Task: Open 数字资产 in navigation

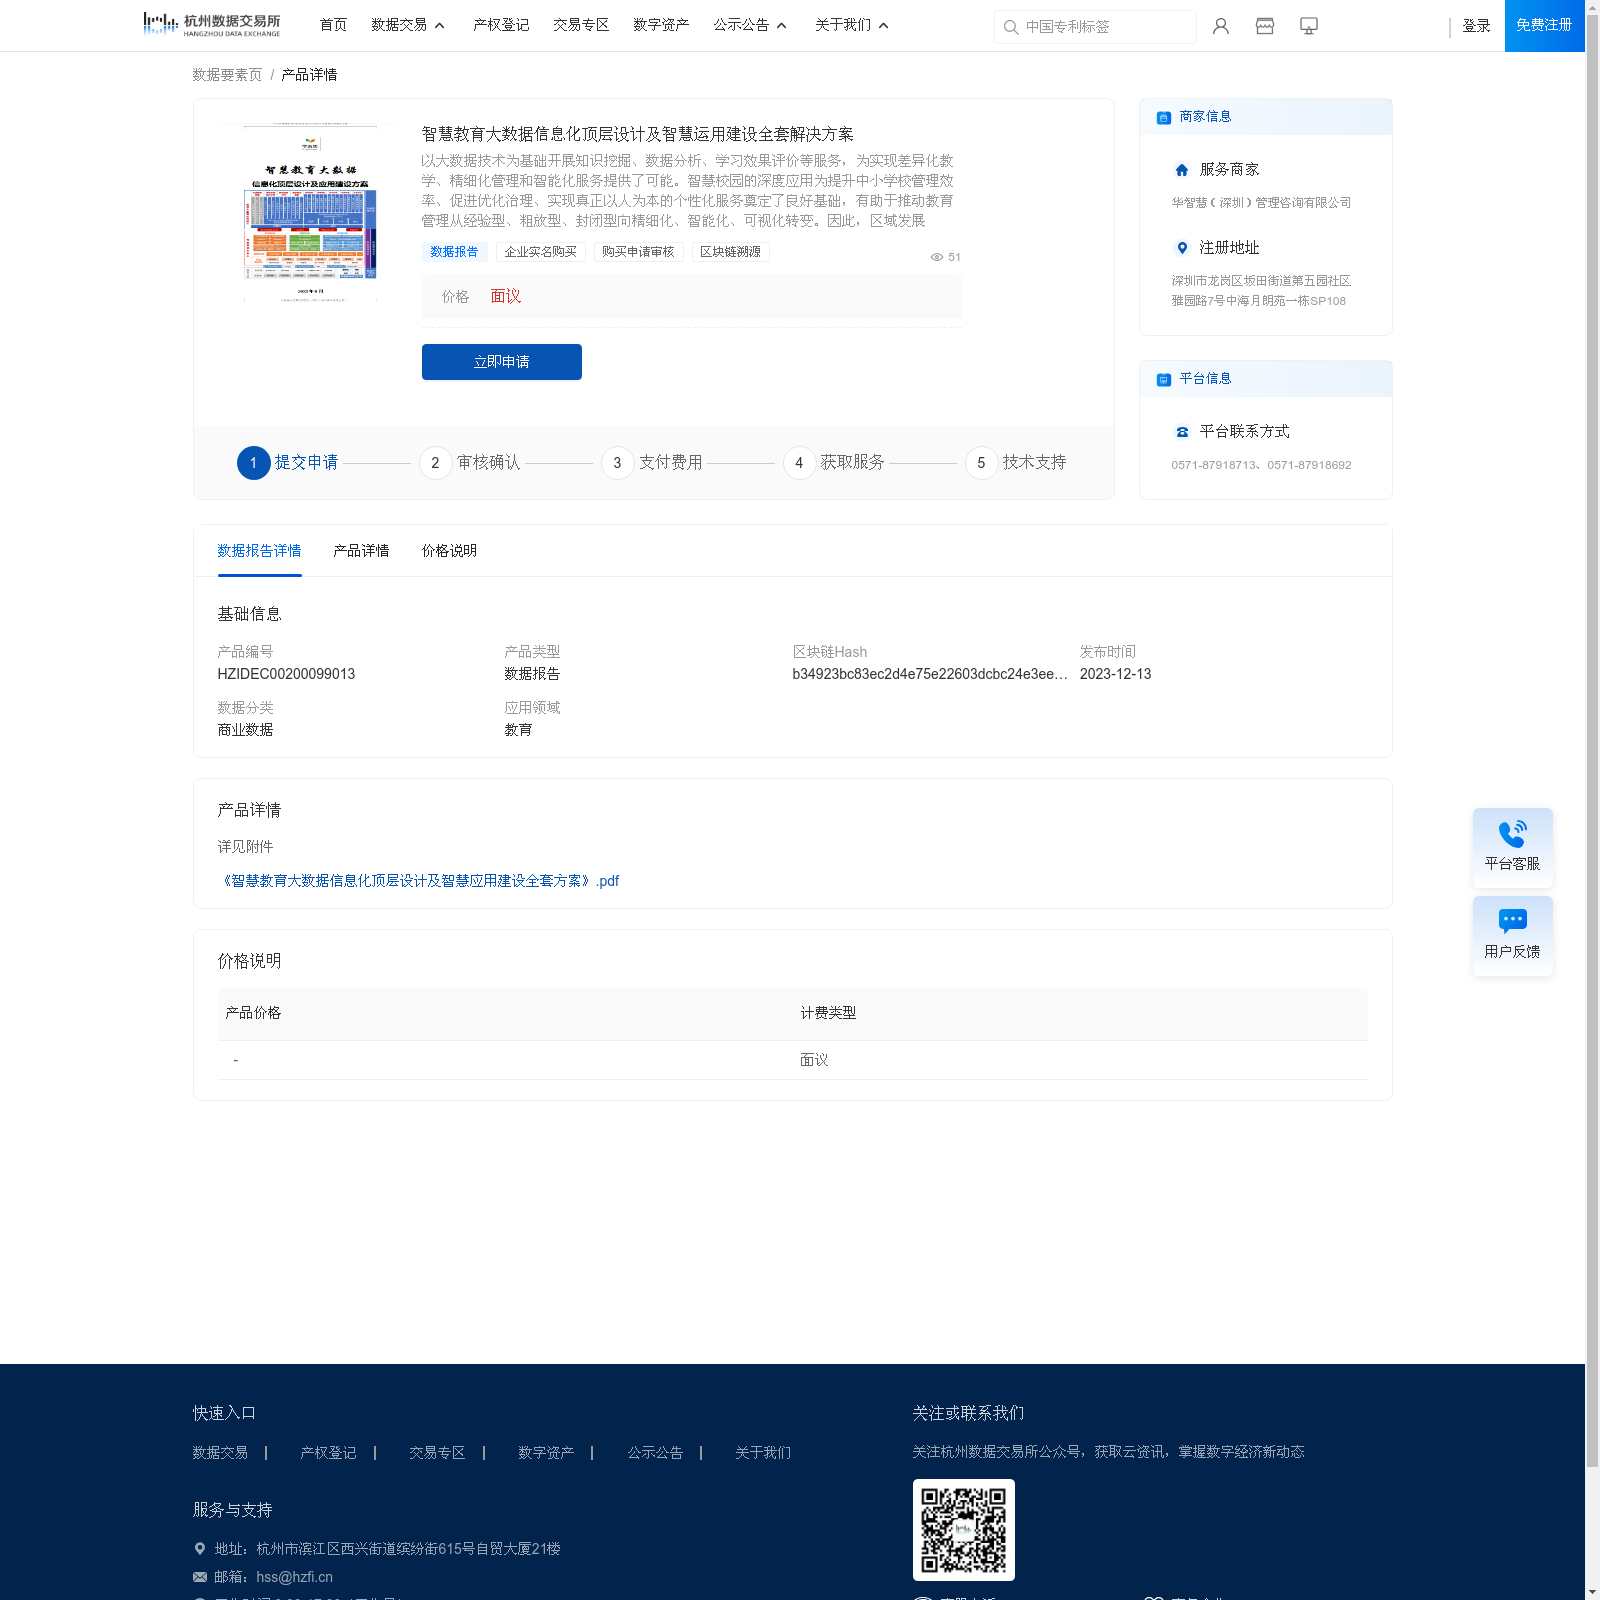Action: click(661, 25)
